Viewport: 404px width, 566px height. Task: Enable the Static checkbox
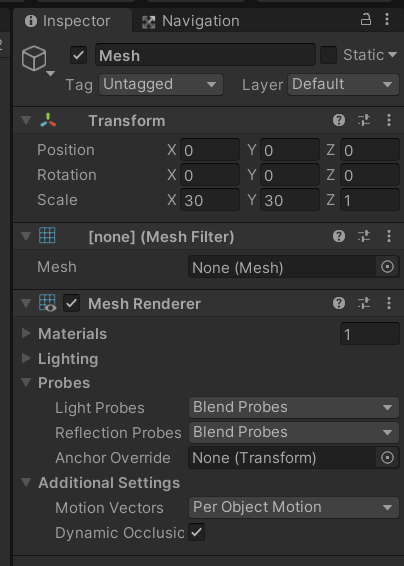point(328,55)
